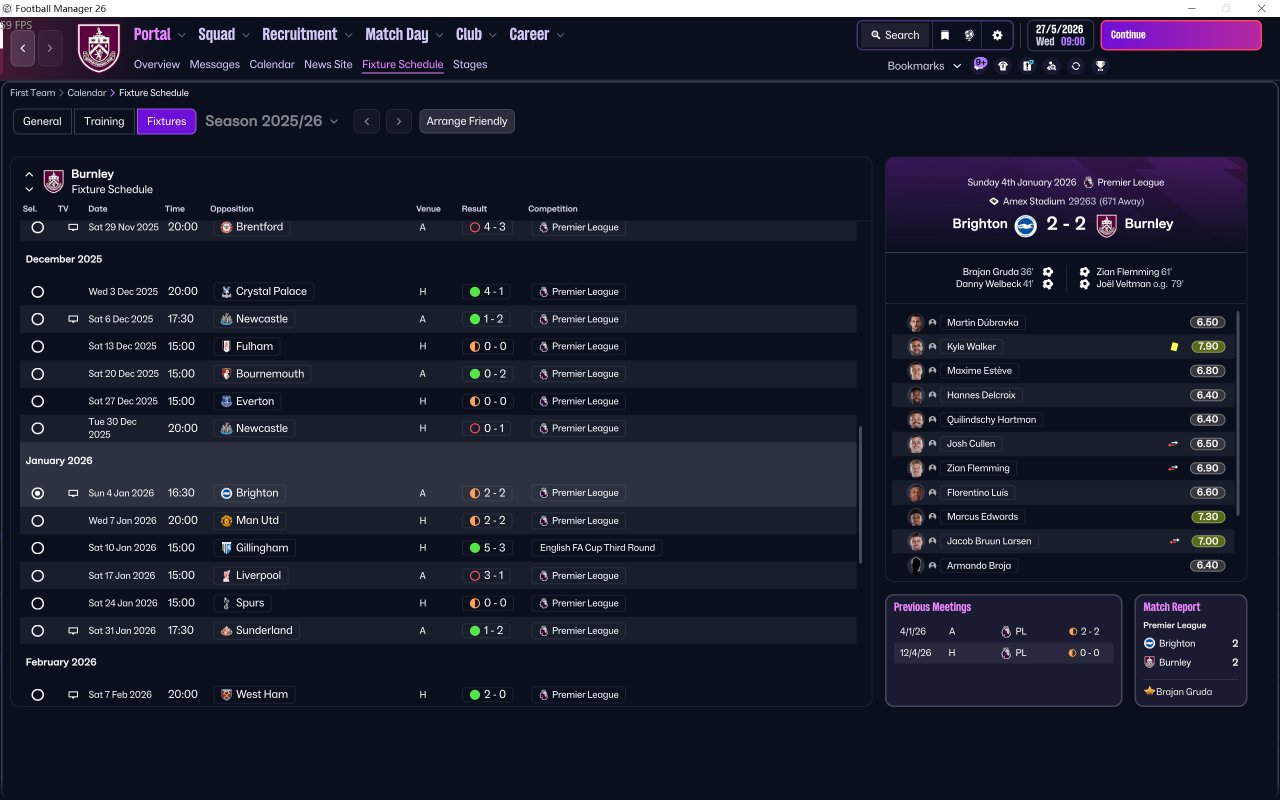Click Jacob Bruun Larsen's substitution arrow icon
1280x800 pixels.
(x=1173, y=541)
